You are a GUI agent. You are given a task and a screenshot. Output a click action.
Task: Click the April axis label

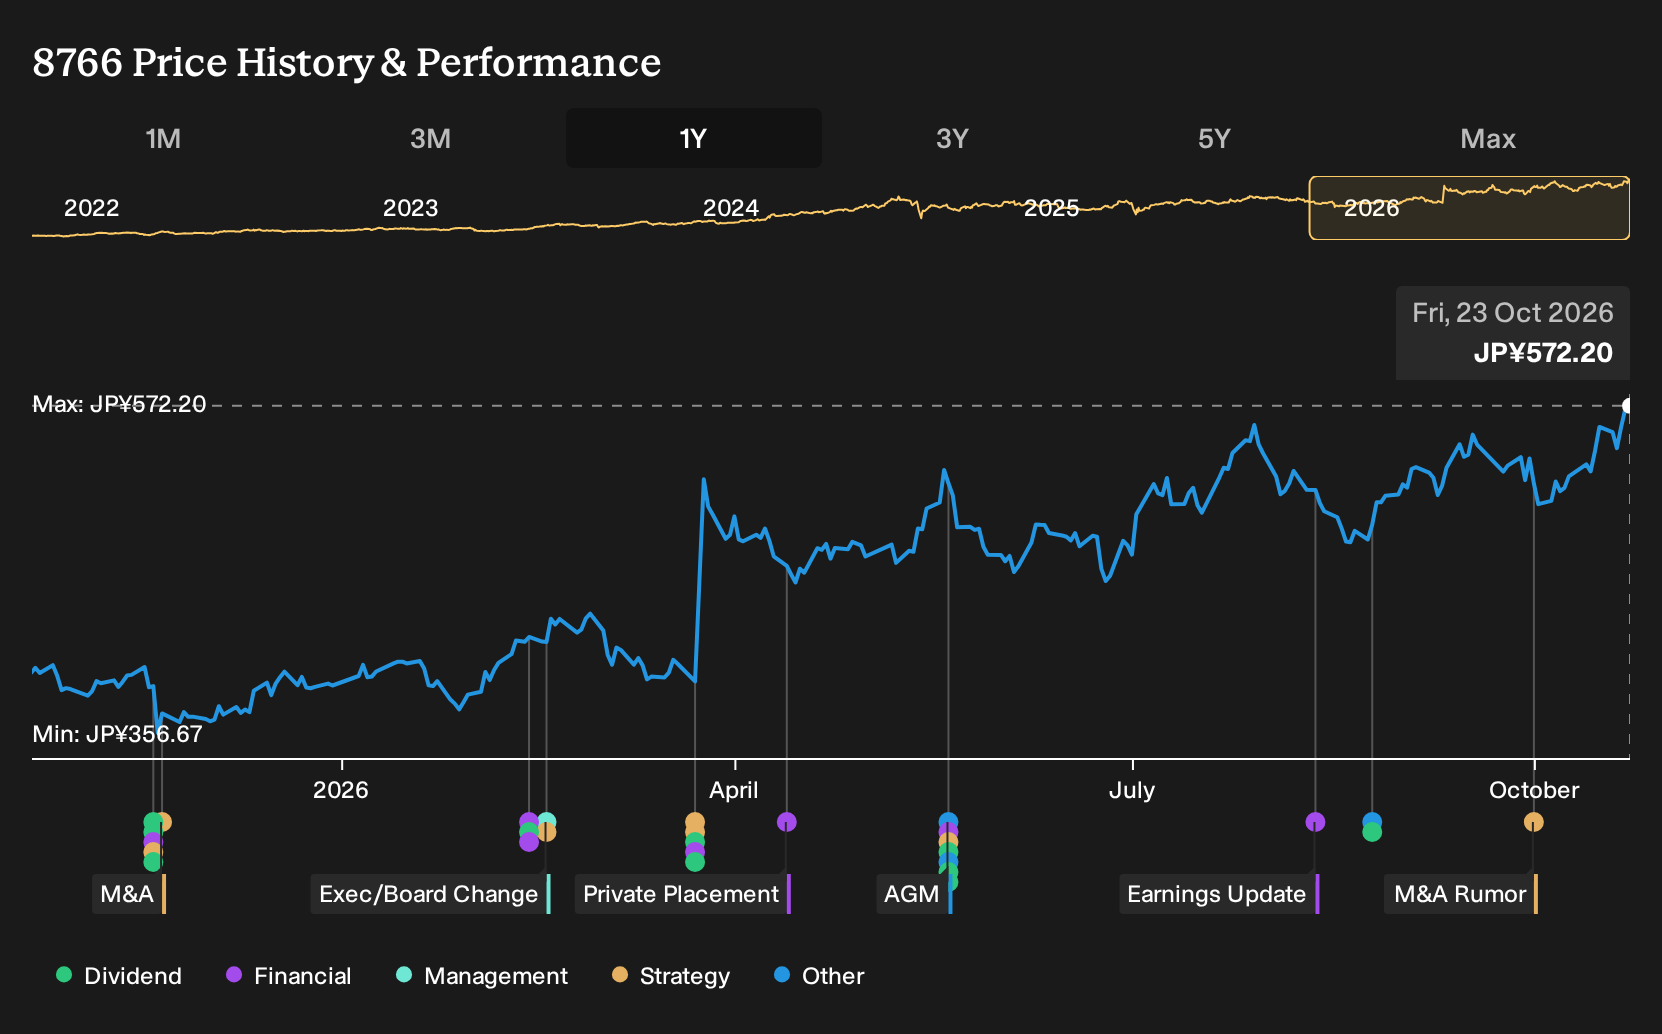(x=734, y=790)
